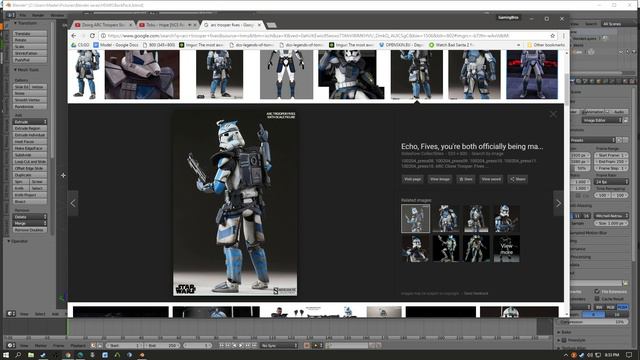
Task: Open the Delete dropdown under Remove
Action: (x=30, y=217)
